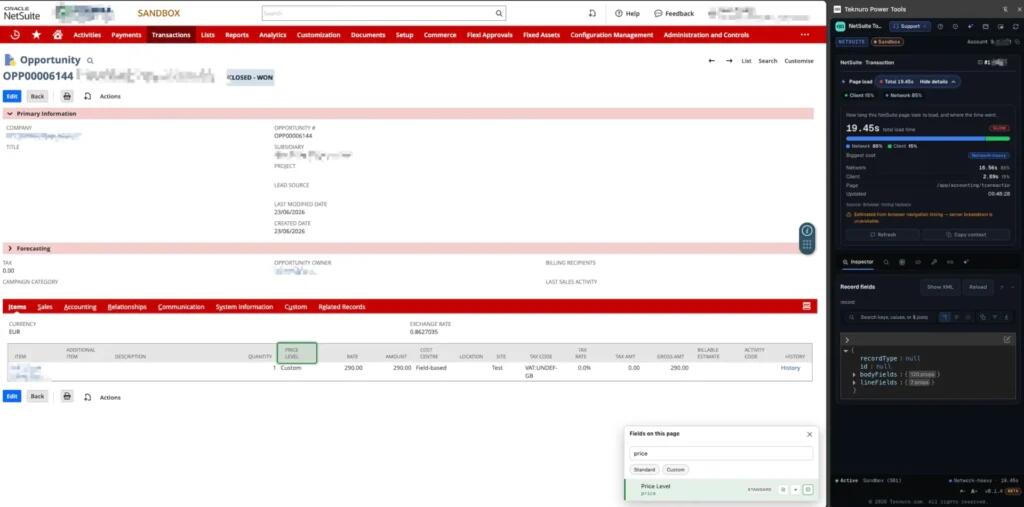Click the subtab layout toggle icon
Image resolution: width=1024 pixels, height=507 pixels.
coord(807,306)
